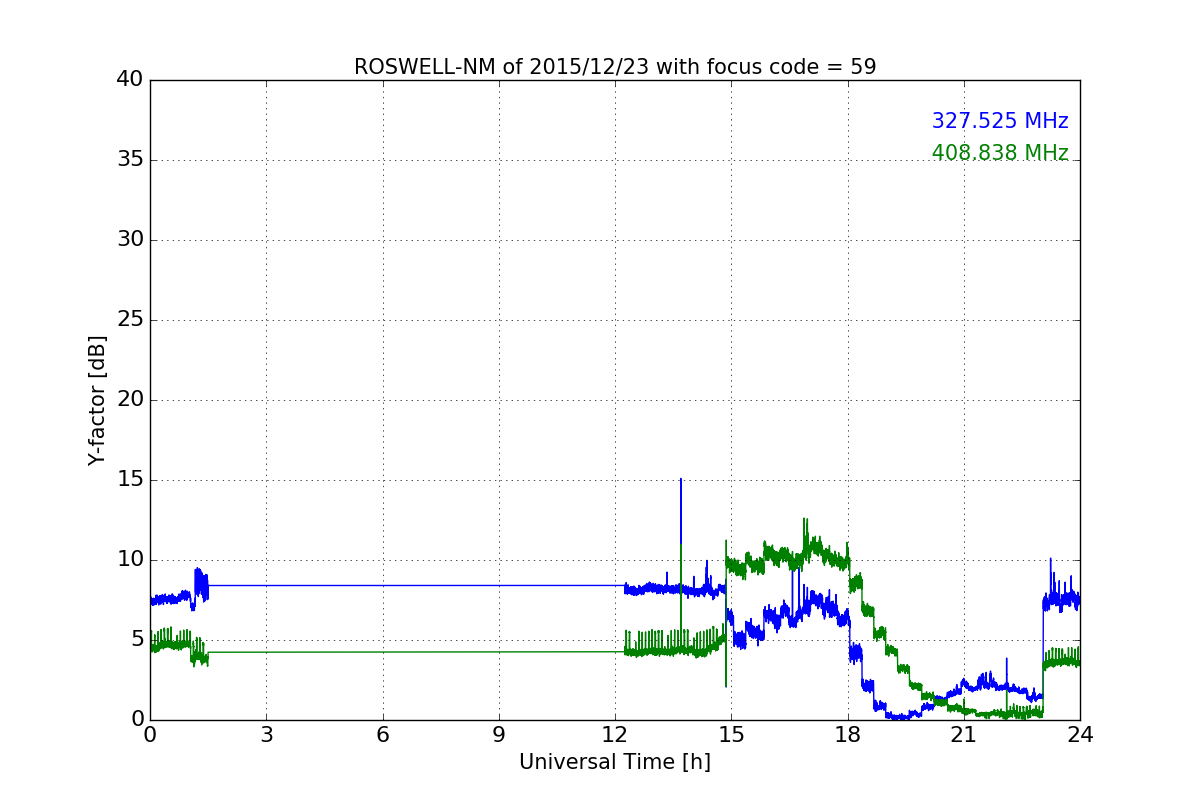Click the y-axis tick label '20'
This screenshot has height=800, width=1200.
[130, 400]
